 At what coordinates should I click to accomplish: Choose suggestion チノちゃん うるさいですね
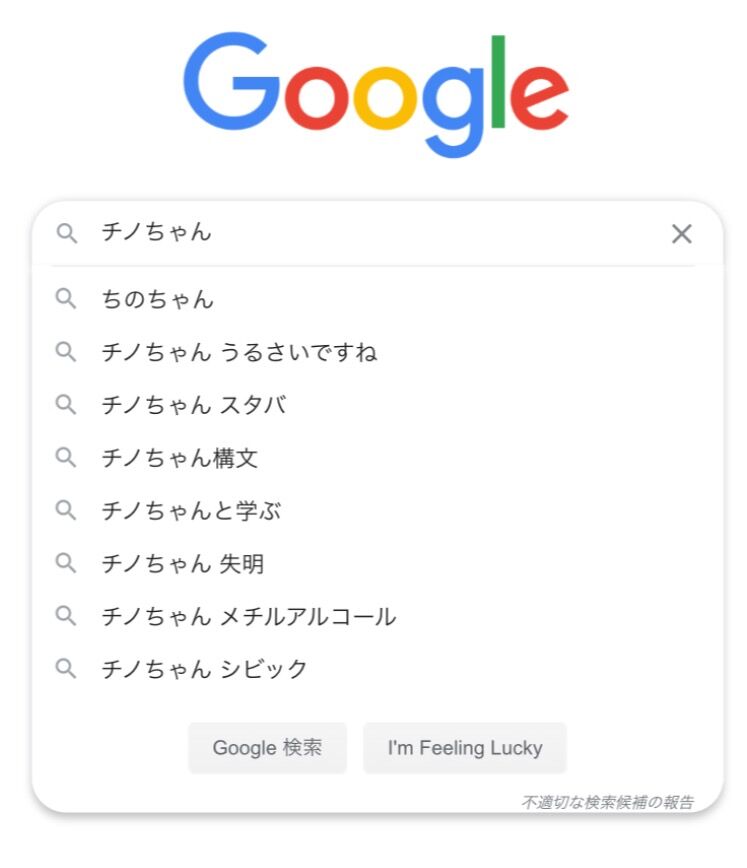[239, 352]
